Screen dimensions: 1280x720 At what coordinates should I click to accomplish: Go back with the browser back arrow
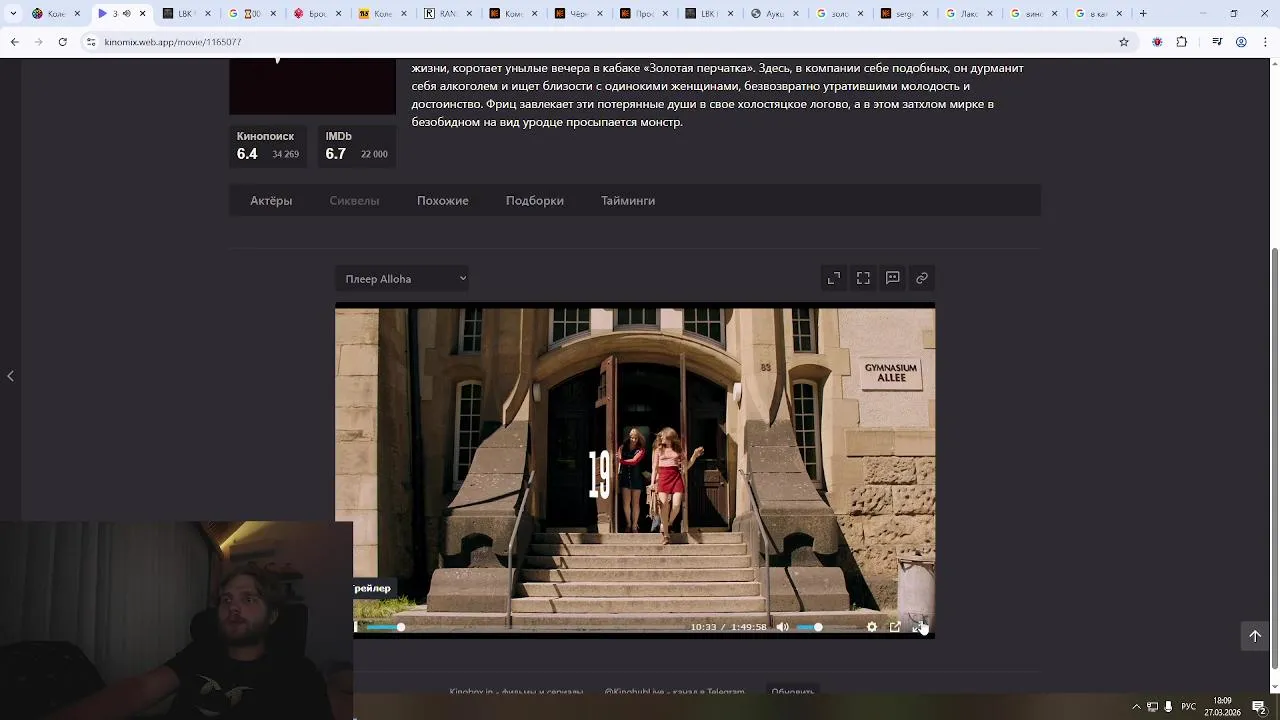[14, 42]
